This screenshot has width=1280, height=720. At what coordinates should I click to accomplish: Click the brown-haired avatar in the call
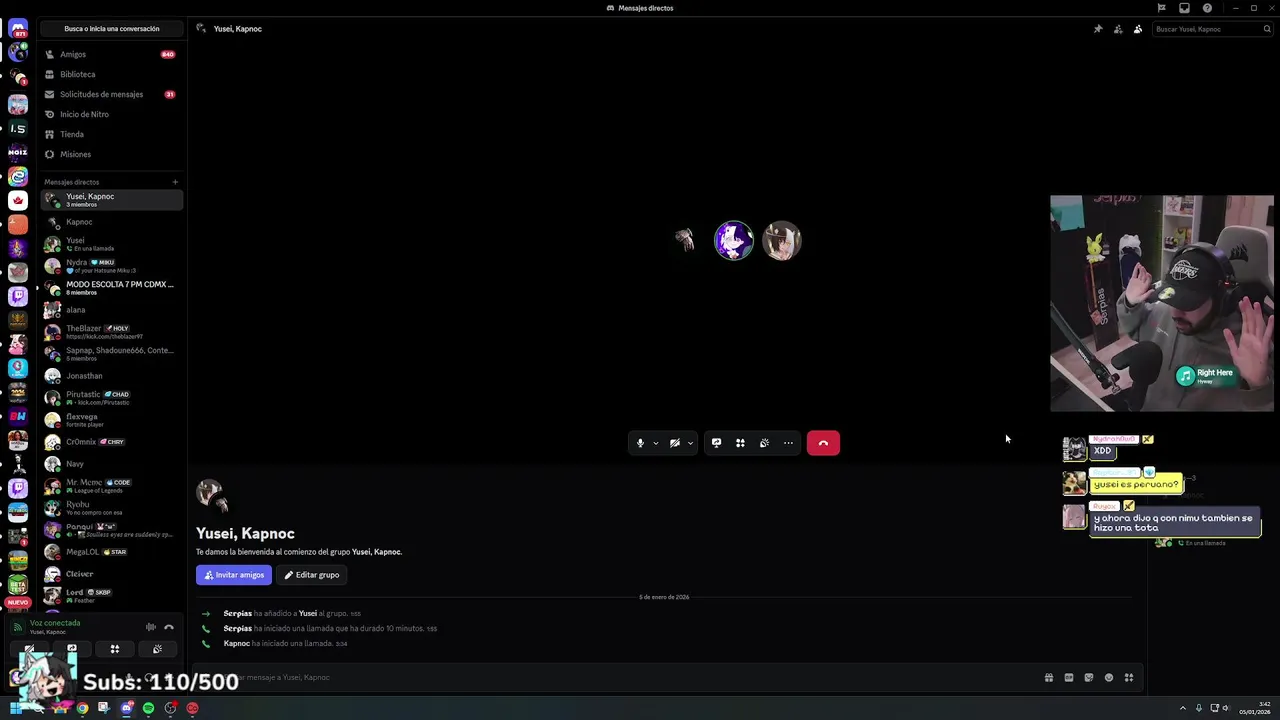pyautogui.click(x=782, y=241)
